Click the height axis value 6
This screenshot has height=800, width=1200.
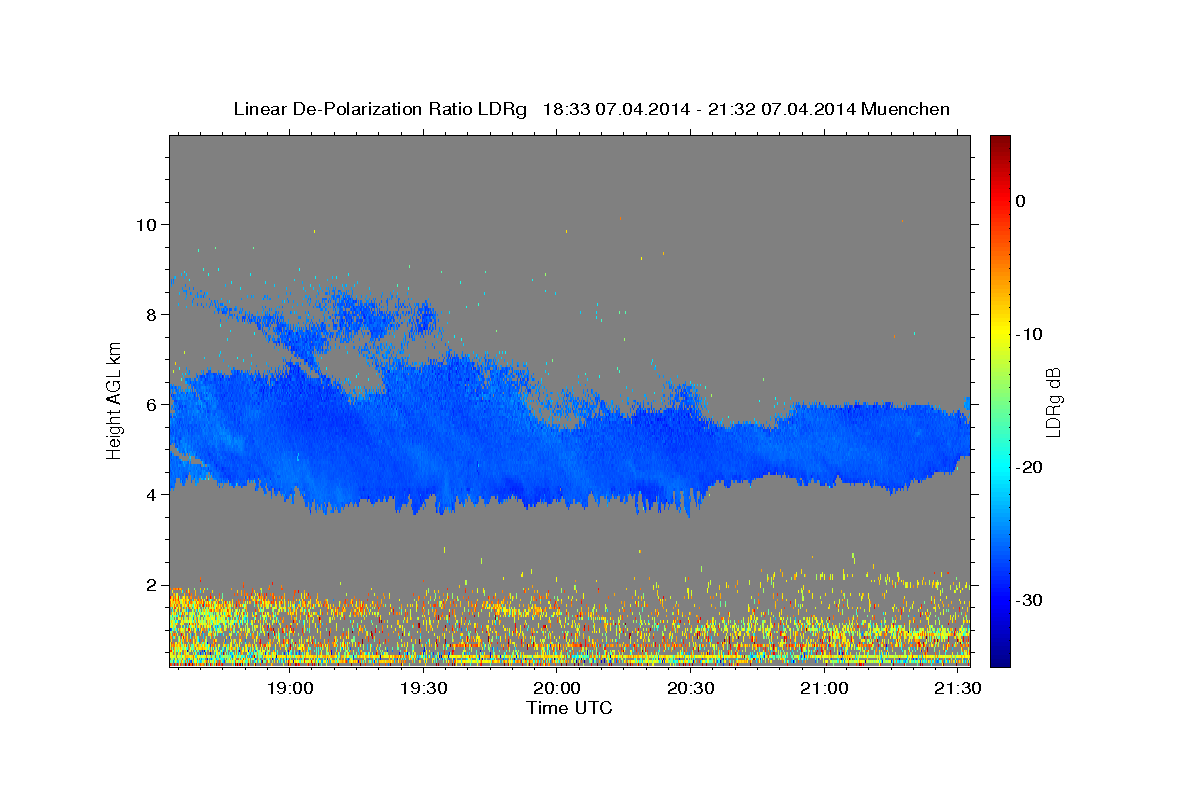click(x=150, y=404)
